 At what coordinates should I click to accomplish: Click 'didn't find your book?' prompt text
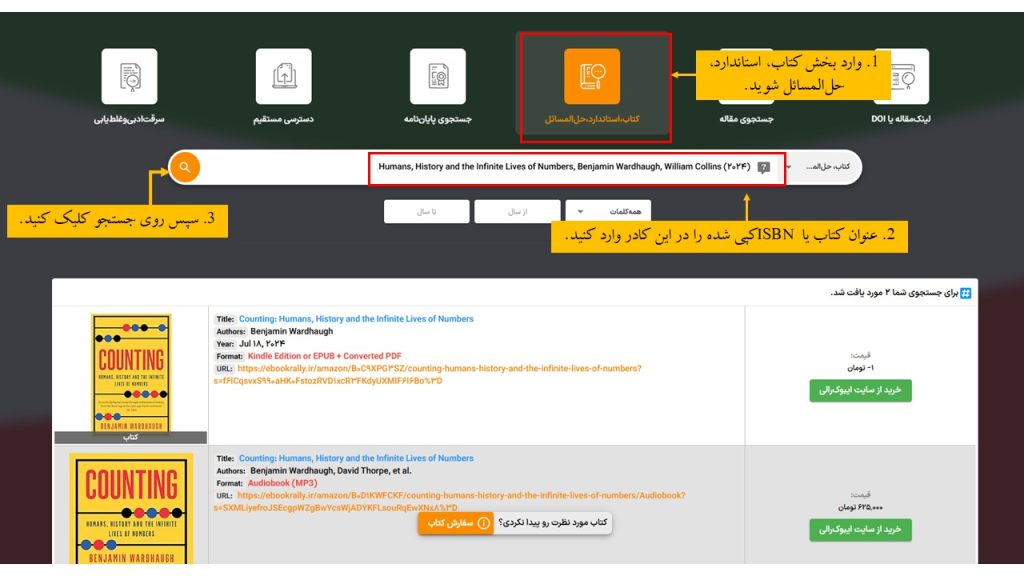tap(552, 523)
